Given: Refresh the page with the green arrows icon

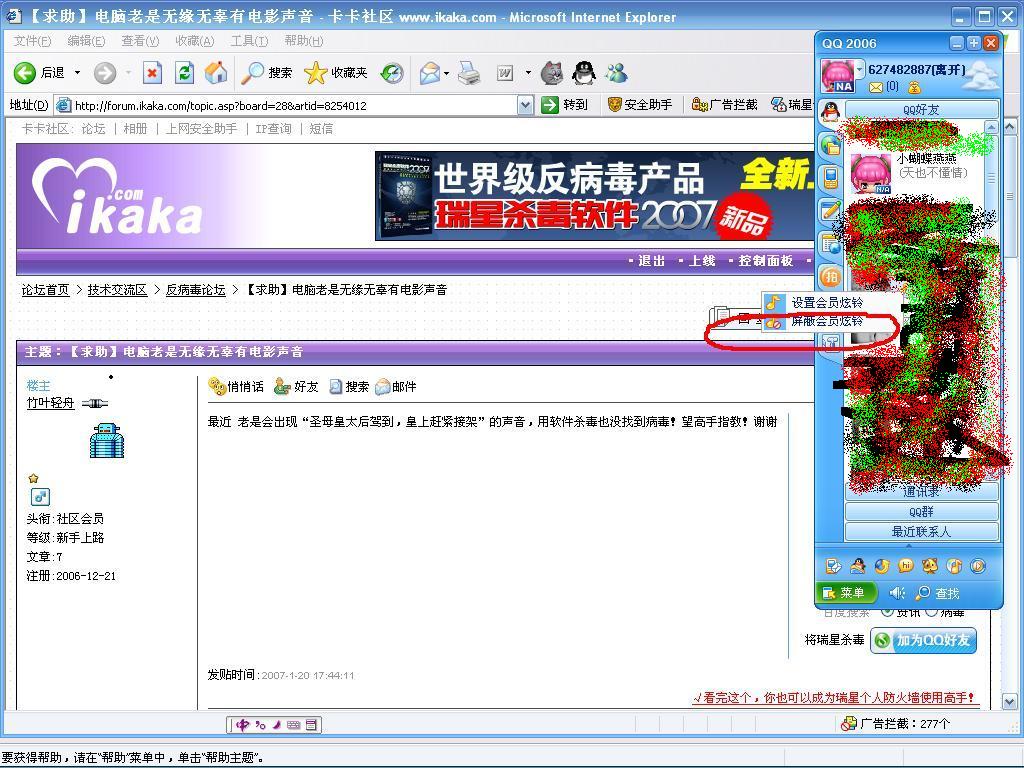Looking at the screenshot, I should coord(185,72).
